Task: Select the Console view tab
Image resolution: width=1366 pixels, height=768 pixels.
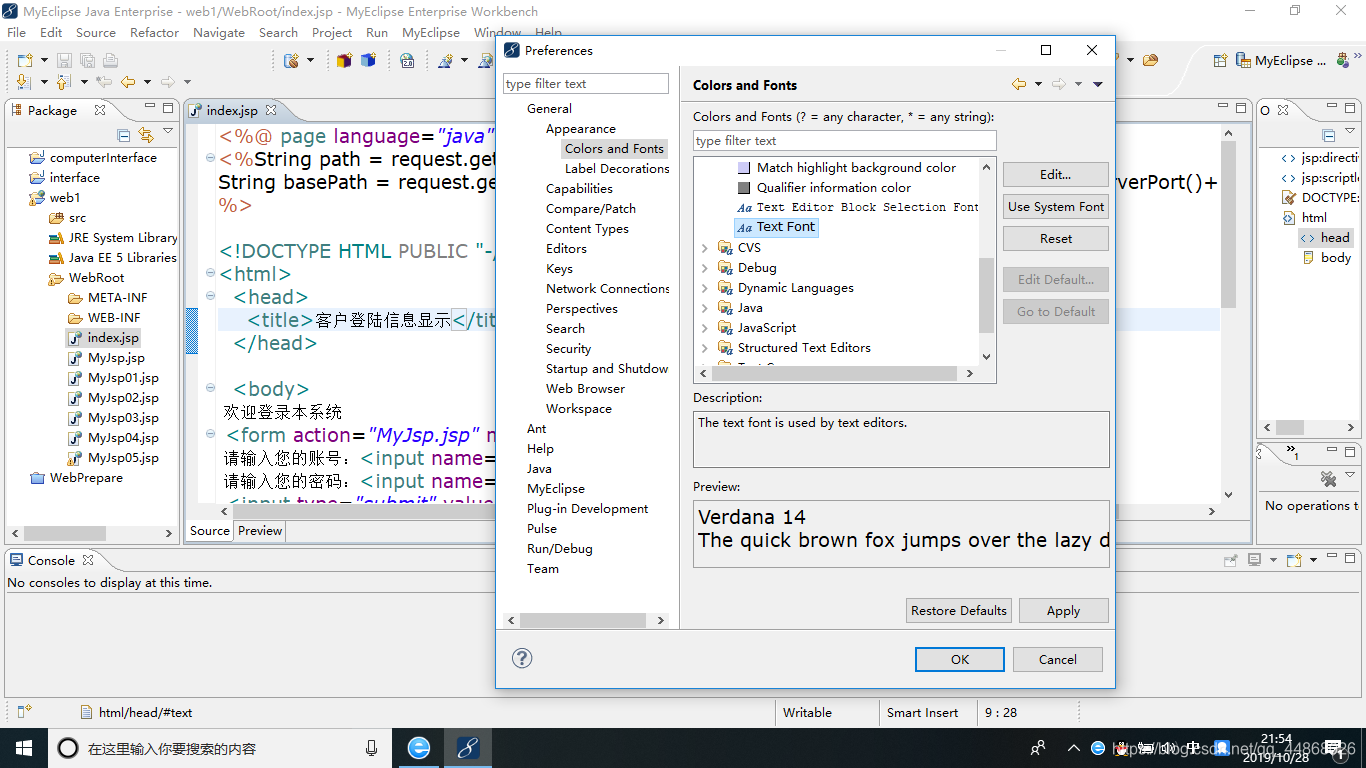Action: [50, 560]
